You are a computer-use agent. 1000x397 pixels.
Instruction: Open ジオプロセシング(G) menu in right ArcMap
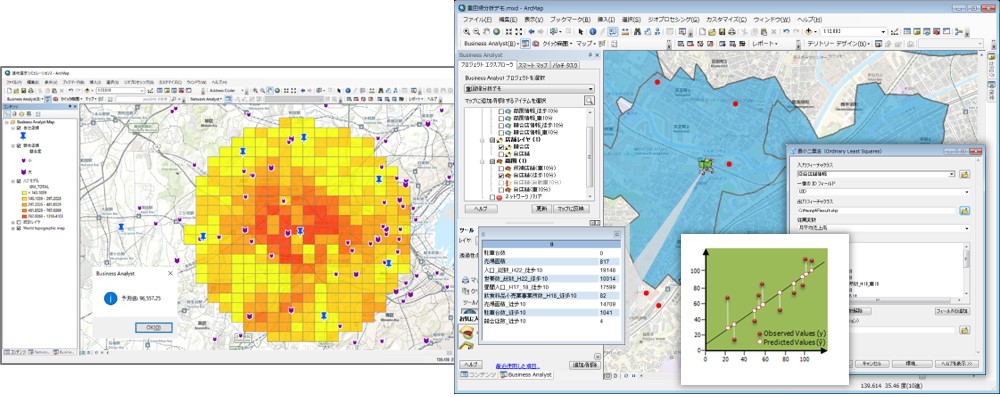coord(674,20)
